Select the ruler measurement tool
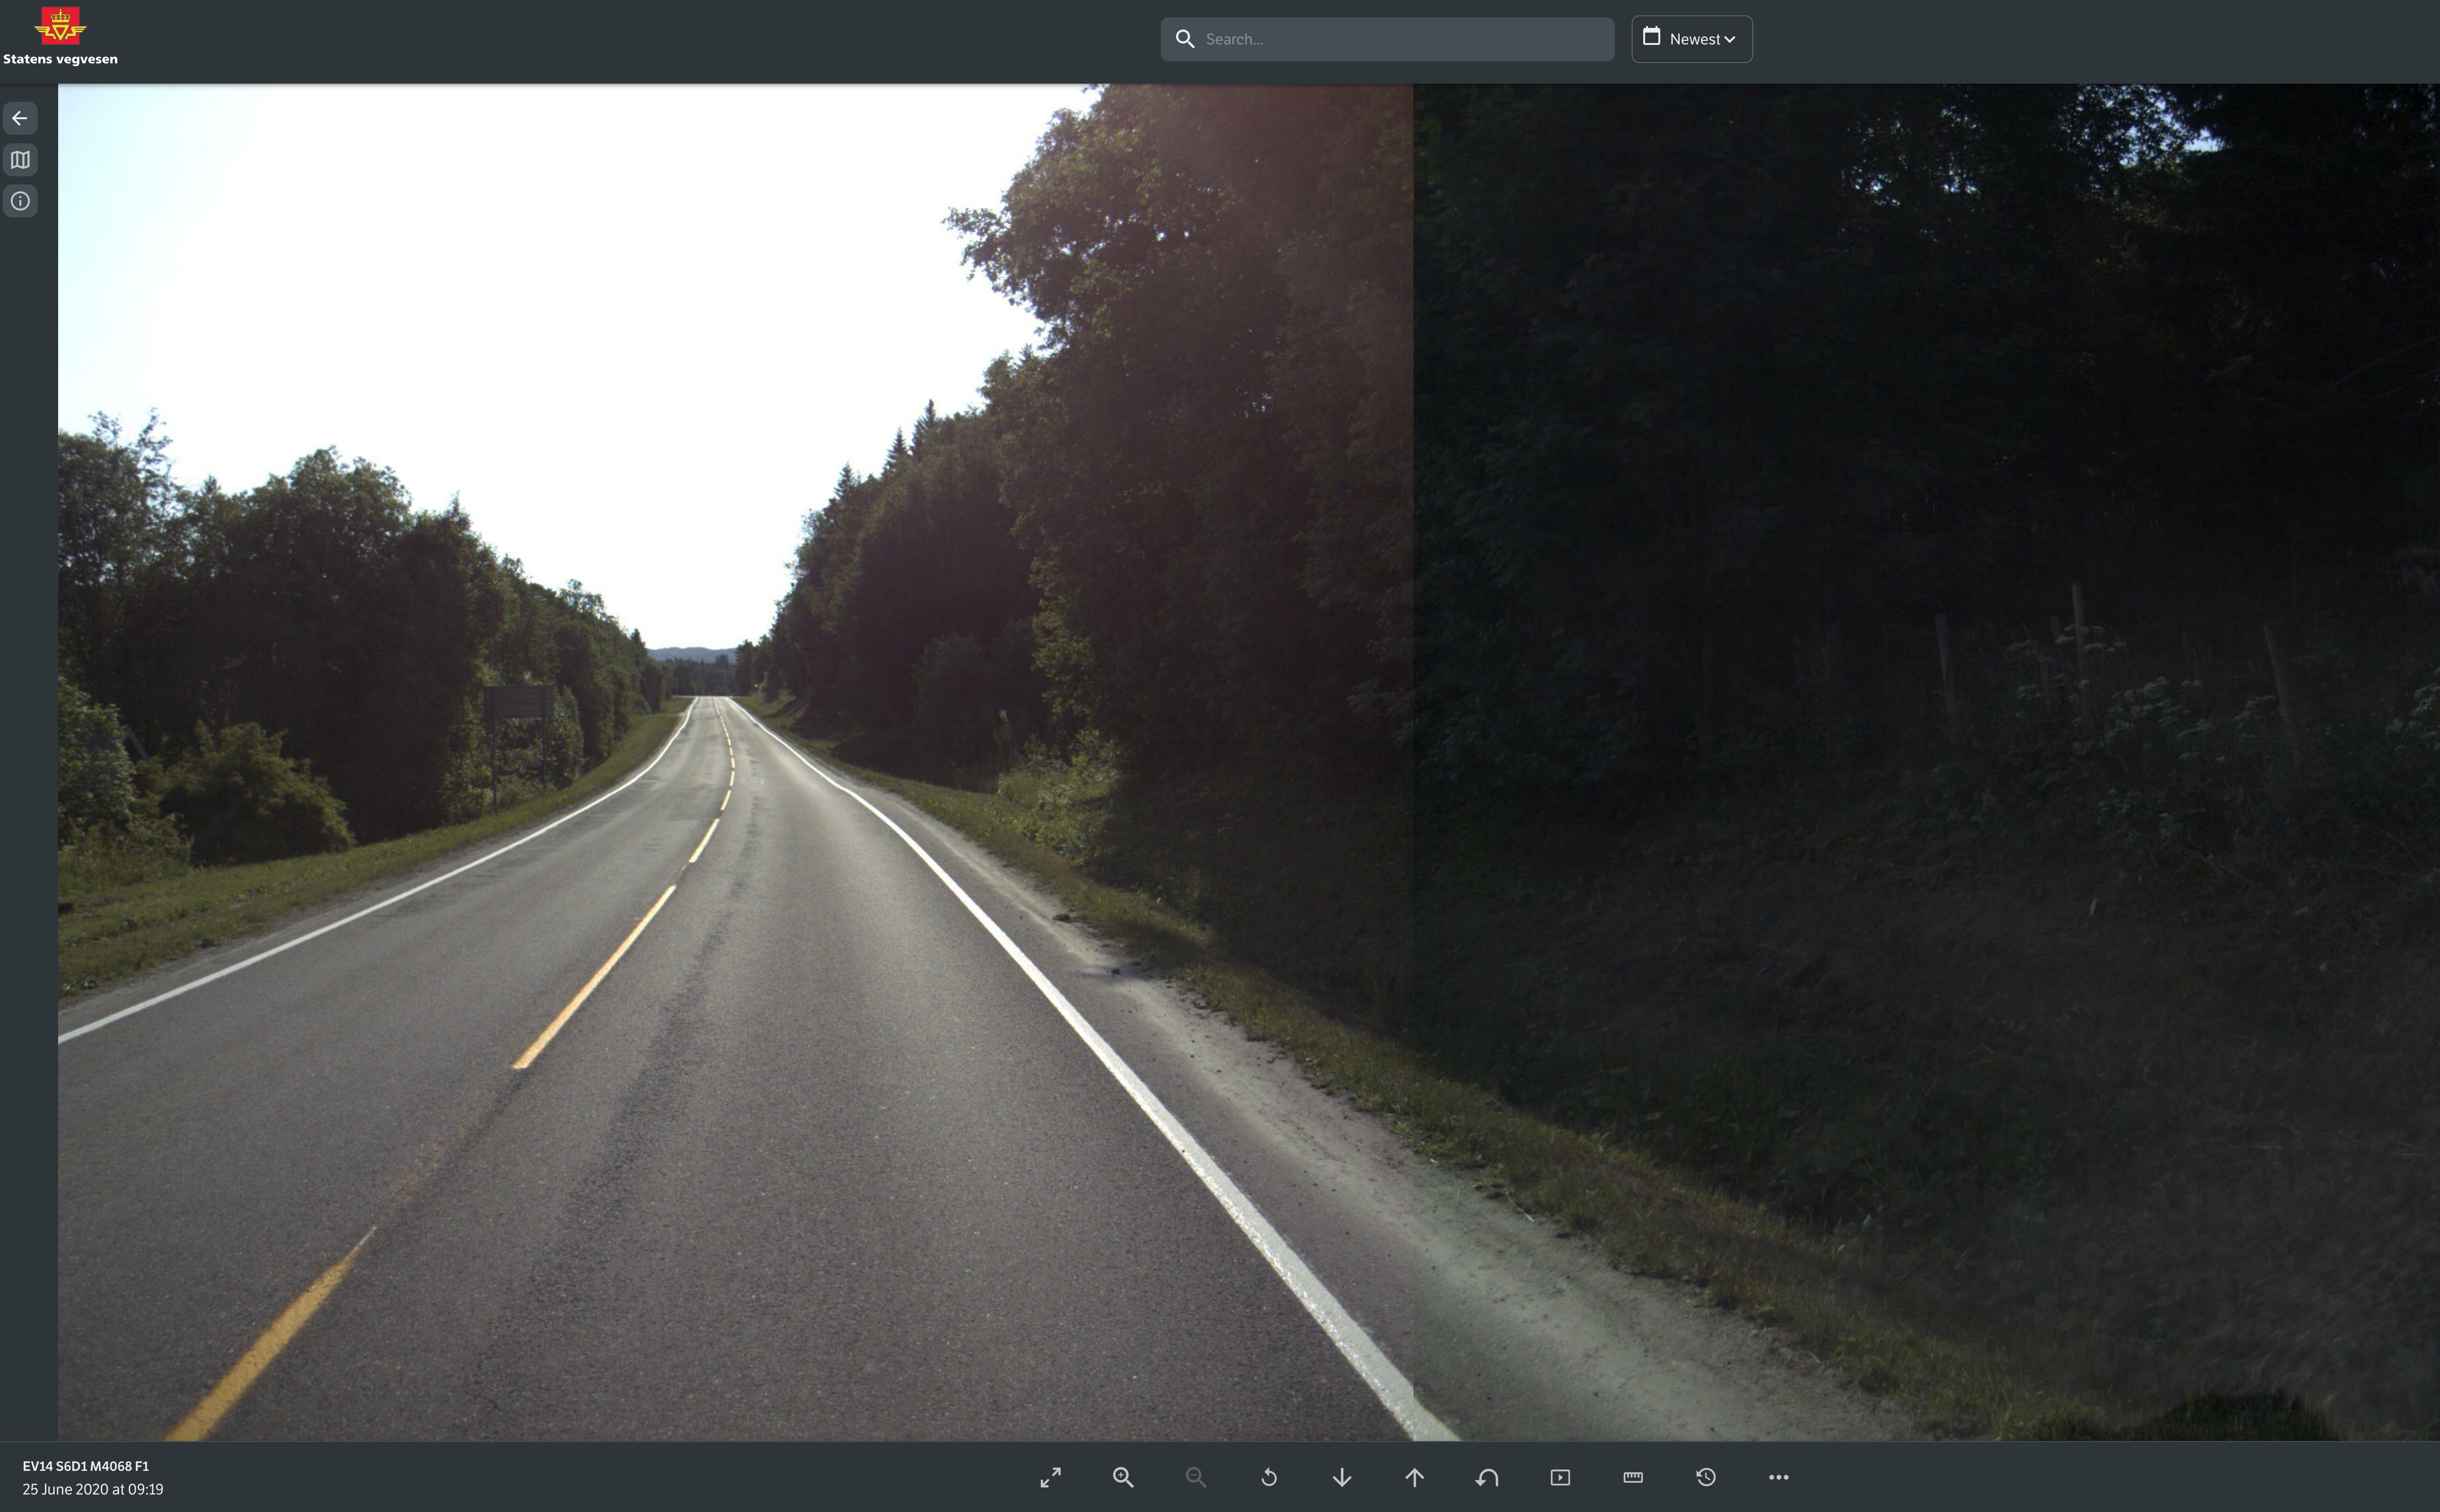 click(1633, 1477)
